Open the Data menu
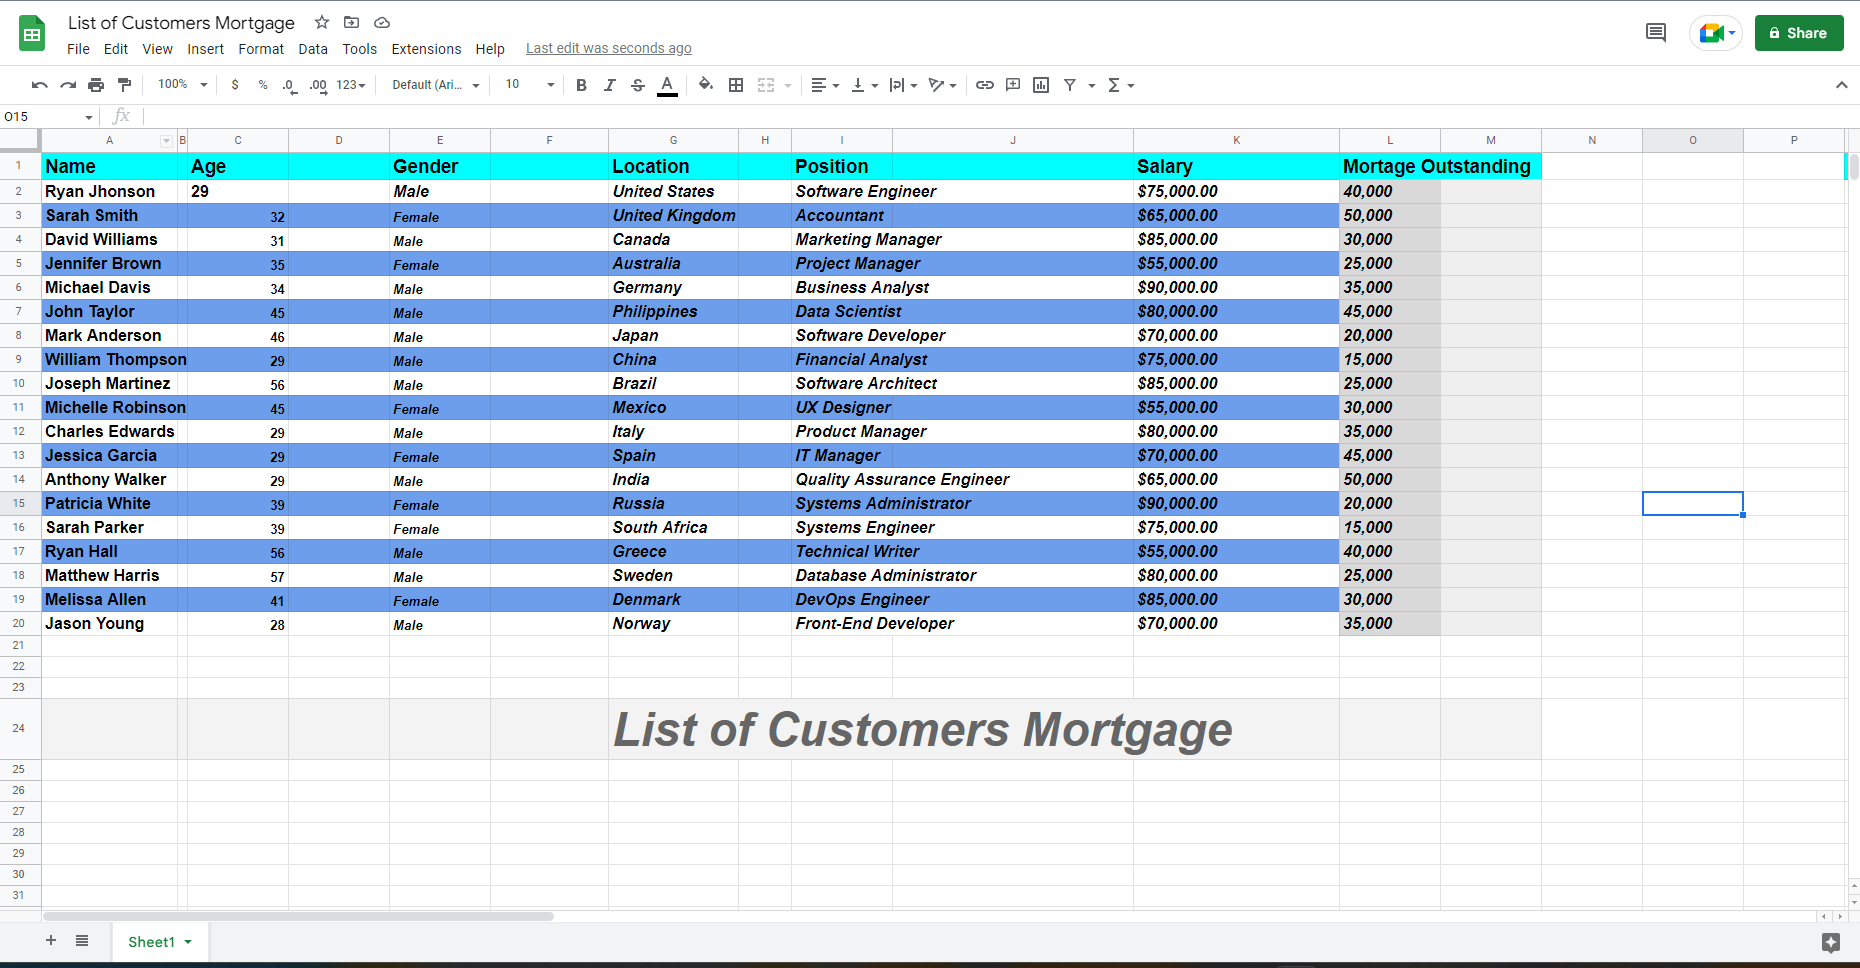 click(x=313, y=49)
